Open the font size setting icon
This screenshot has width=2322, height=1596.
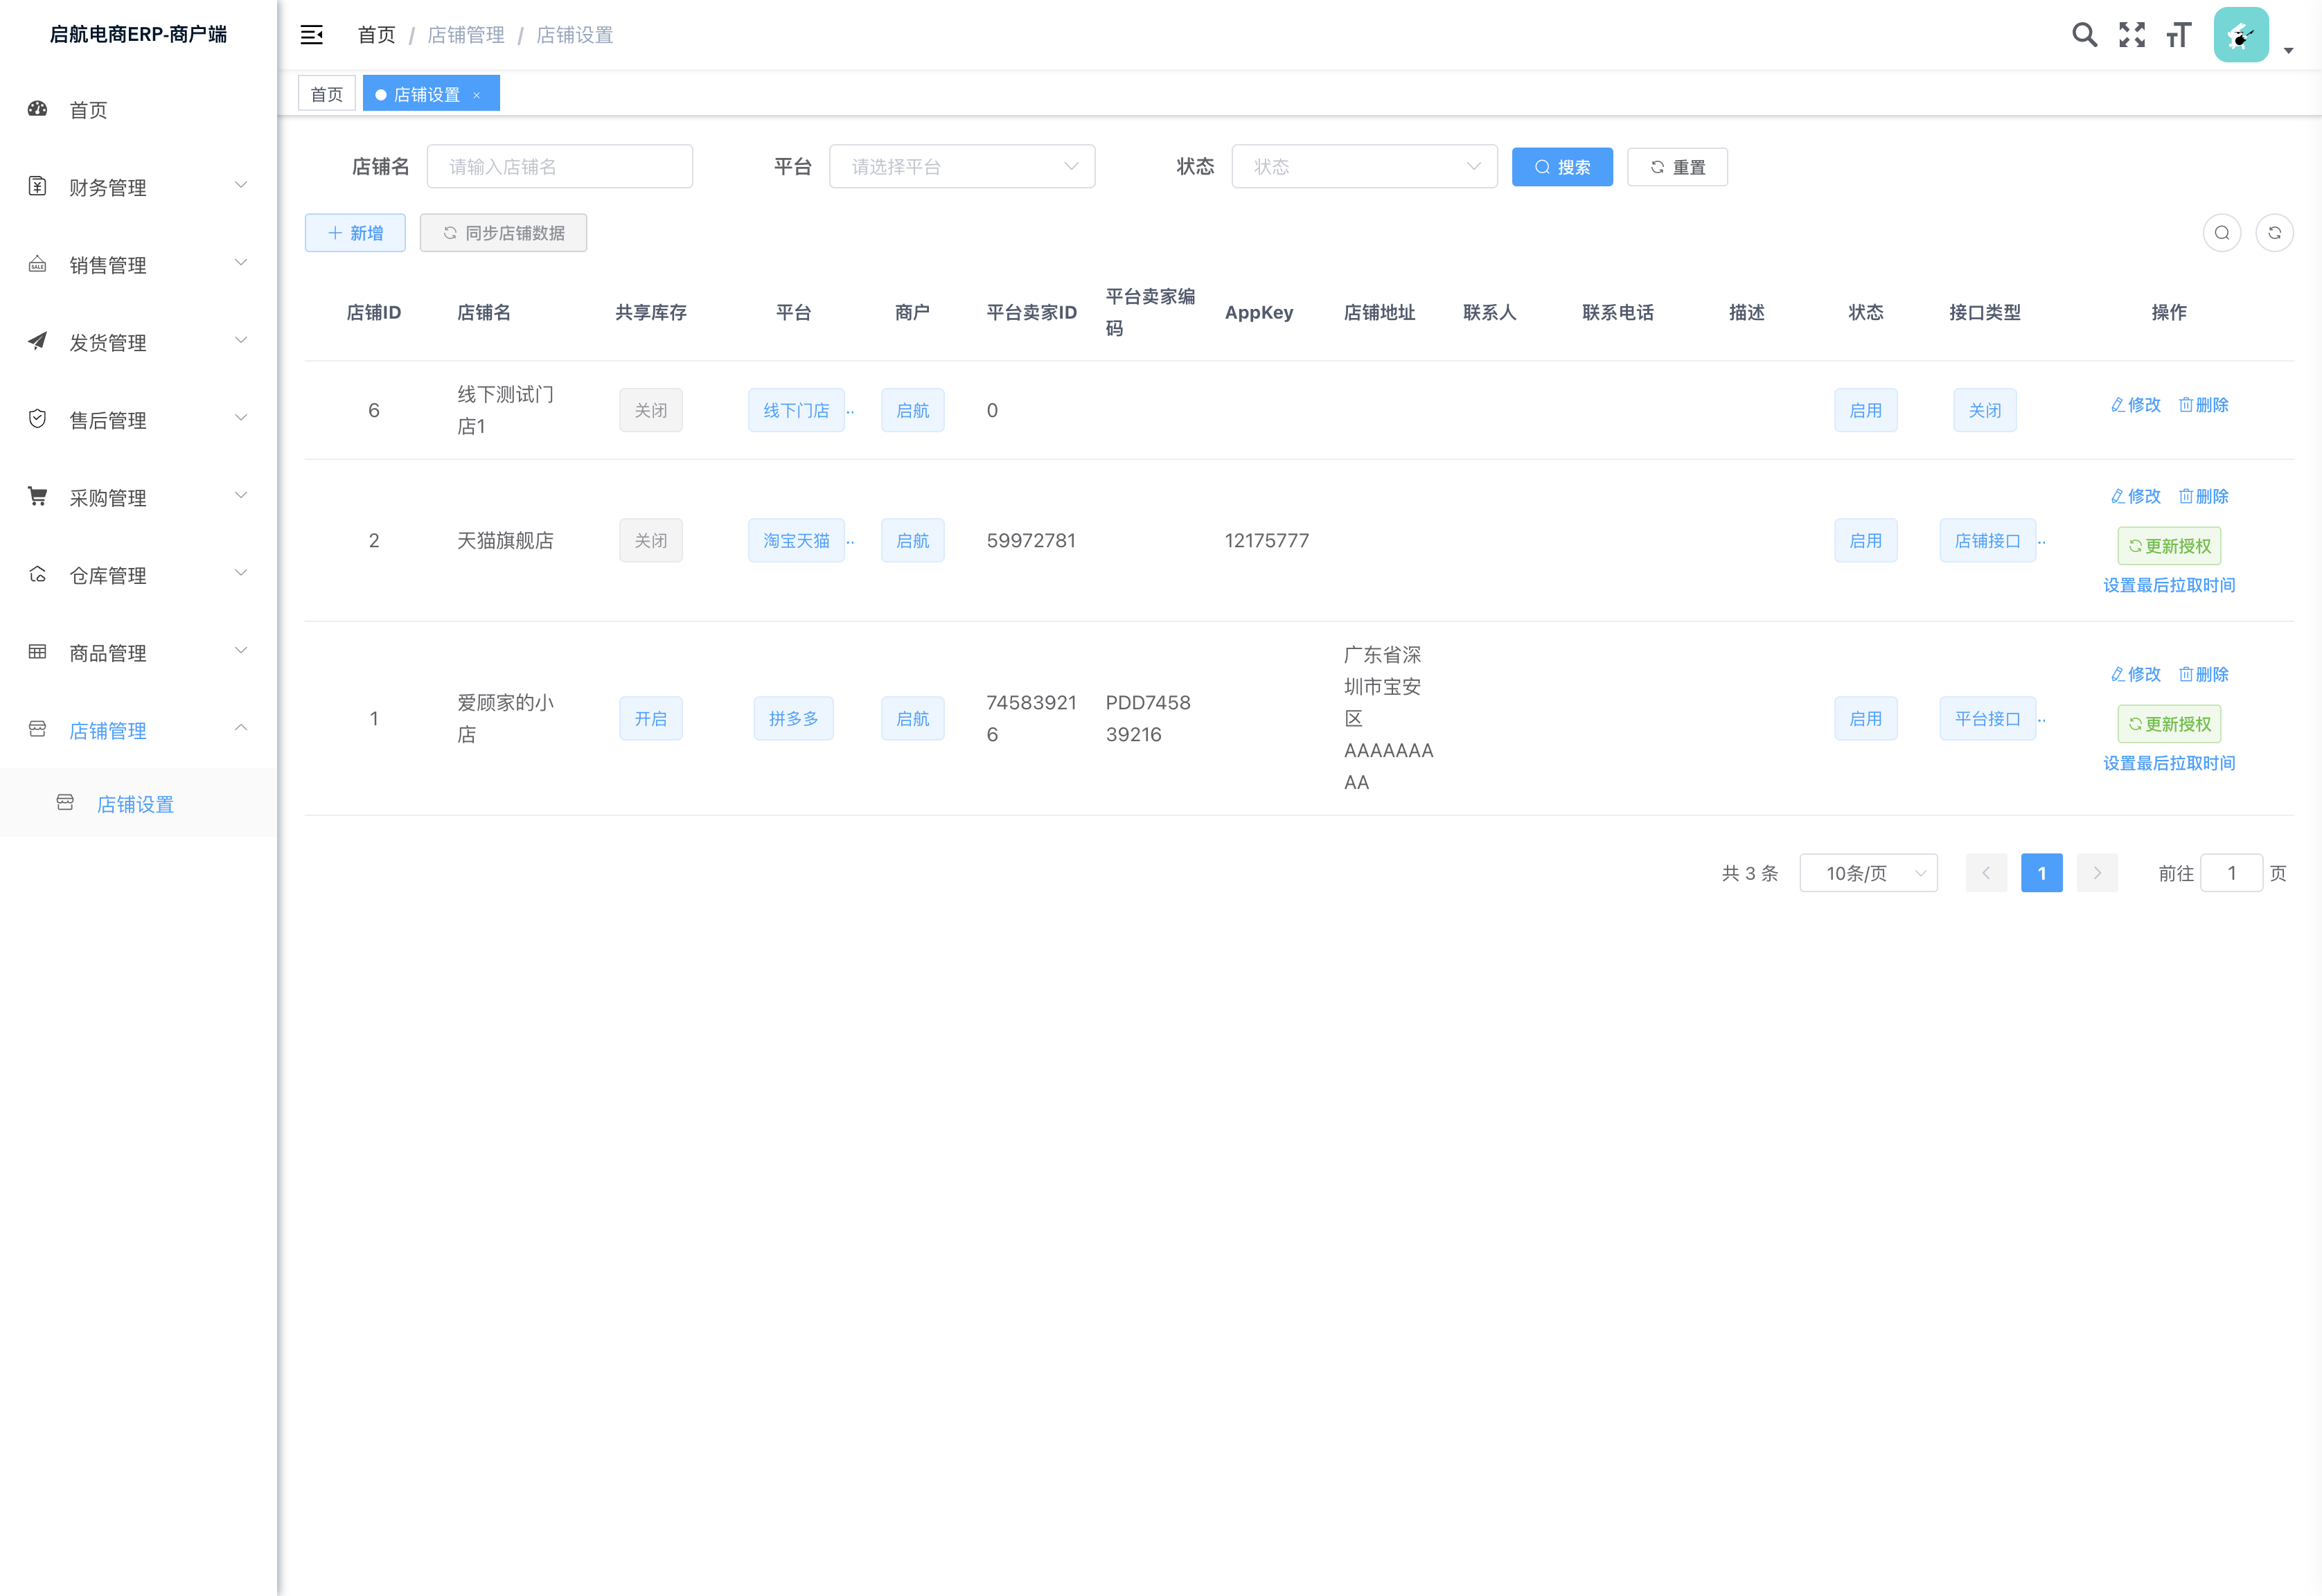point(2178,35)
